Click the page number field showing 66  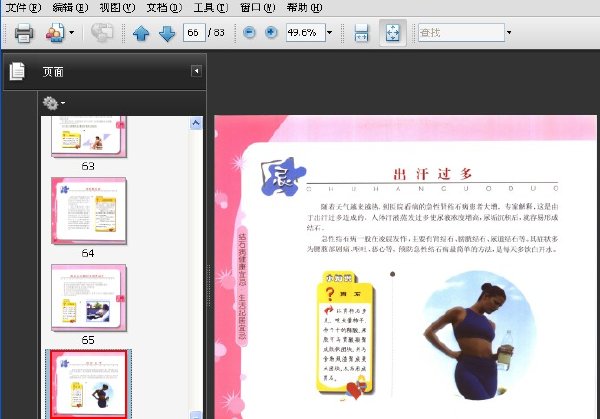(x=194, y=33)
